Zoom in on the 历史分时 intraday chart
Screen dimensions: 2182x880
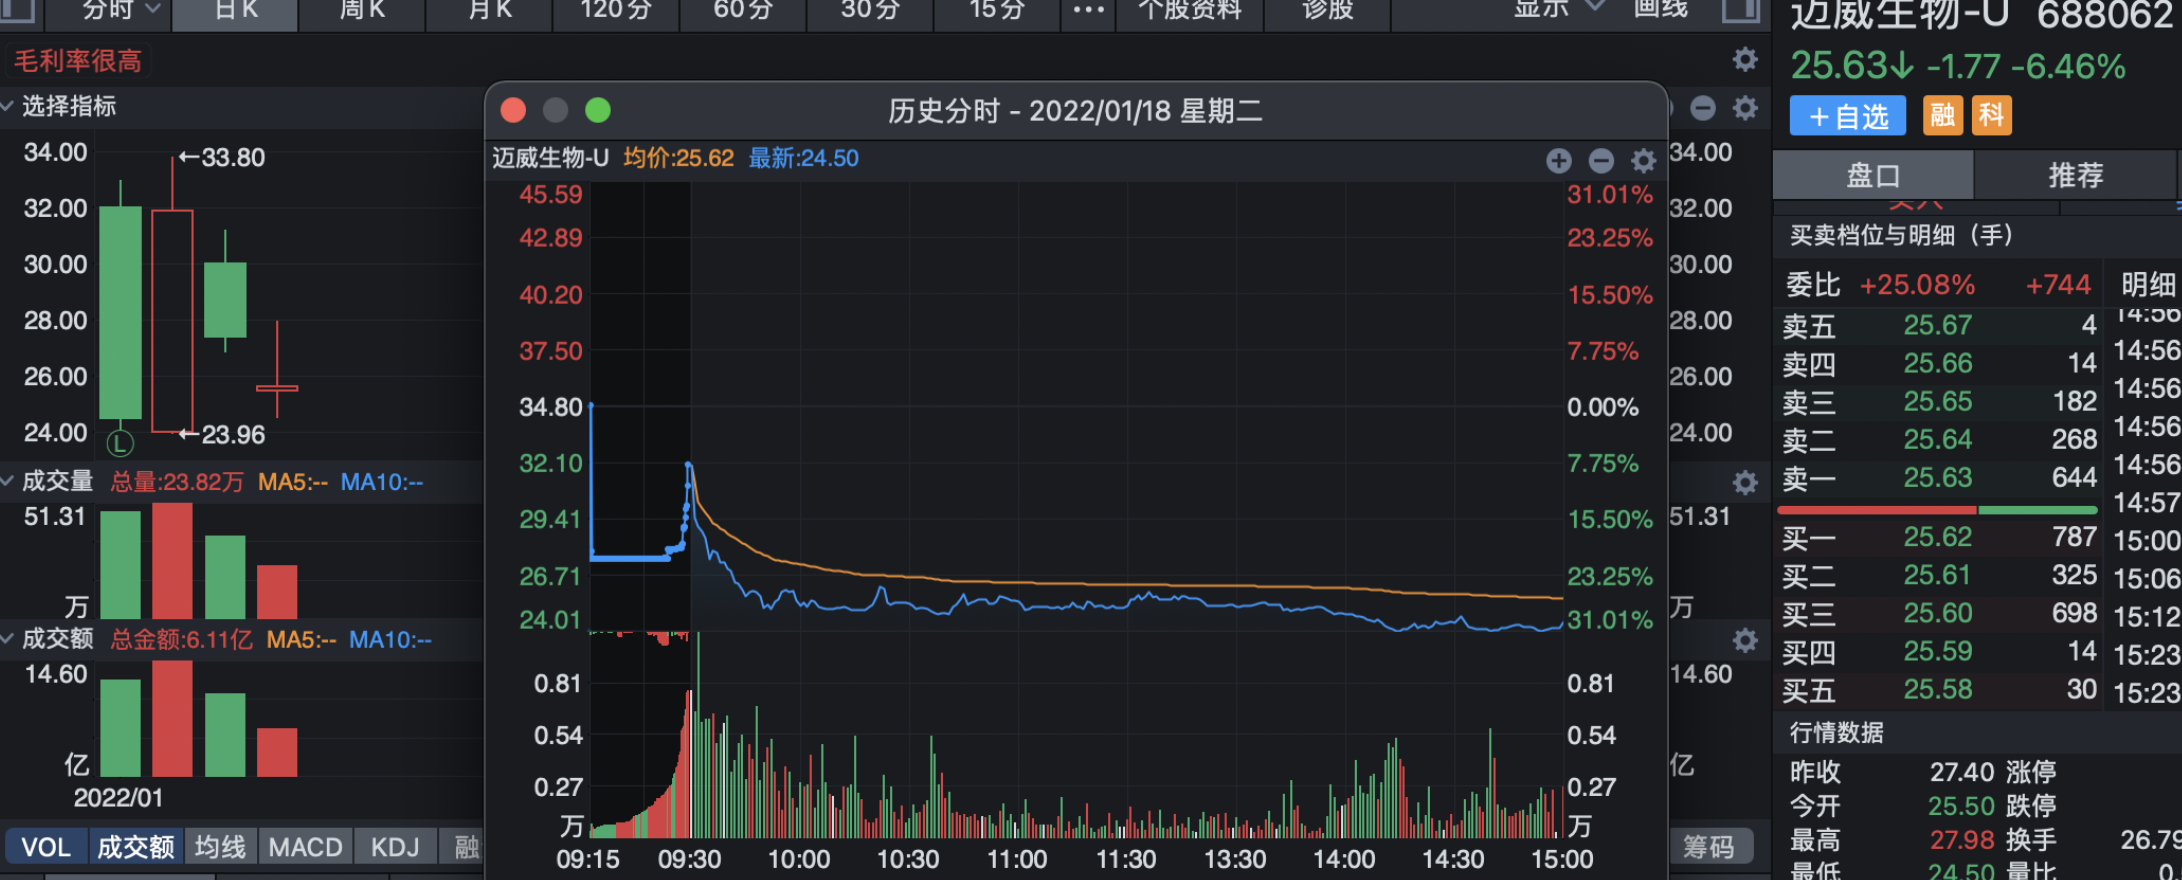[1558, 160]
